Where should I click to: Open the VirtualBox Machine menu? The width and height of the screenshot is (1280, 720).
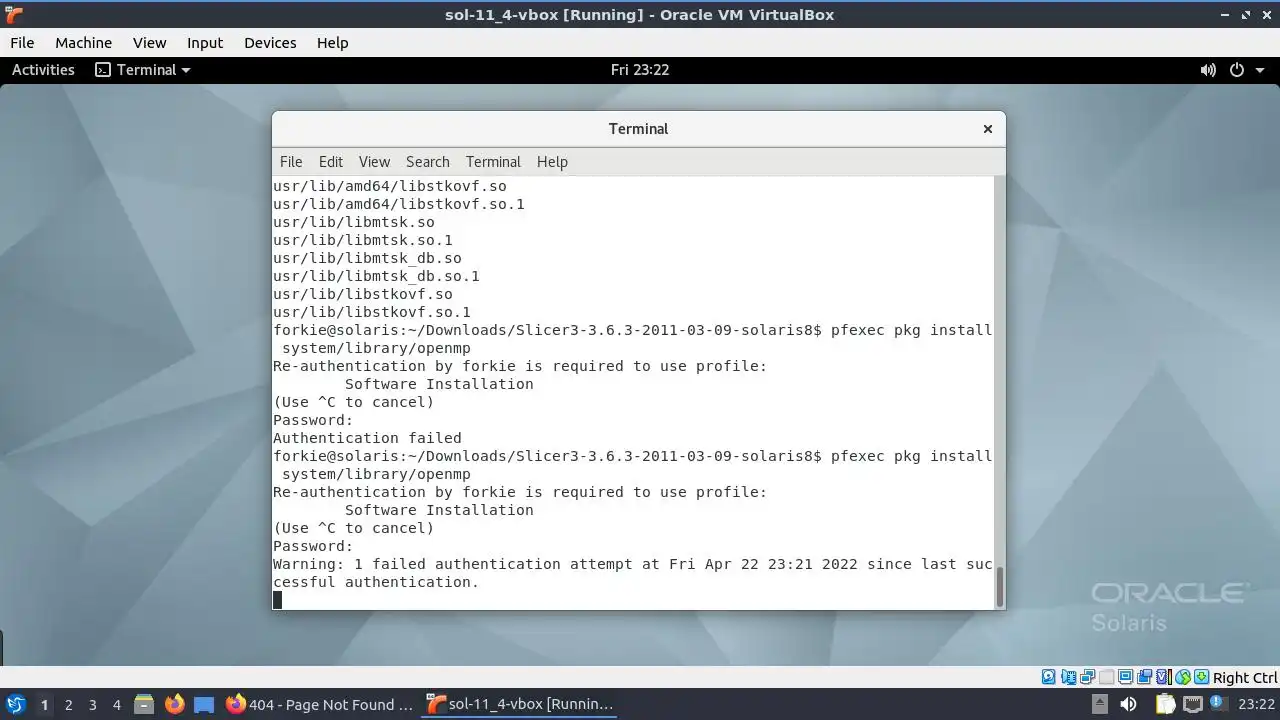[83, 43]
